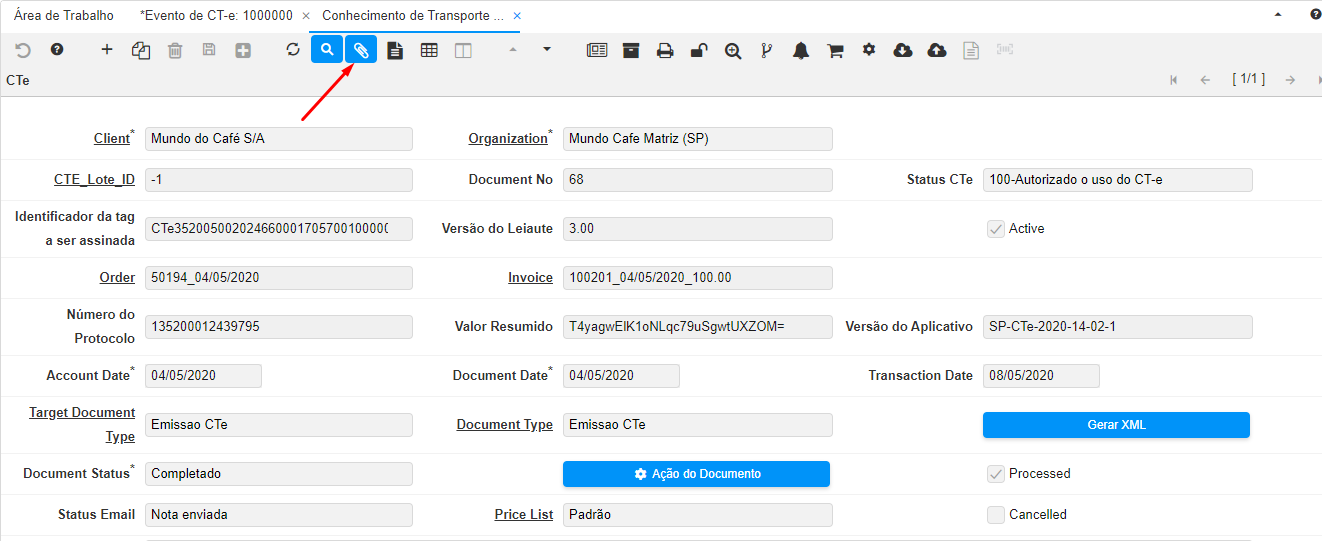Viewport: 1322px width, 541px height.
Task: Switch to Evento de CT-e tab
Action: point(216,16)
